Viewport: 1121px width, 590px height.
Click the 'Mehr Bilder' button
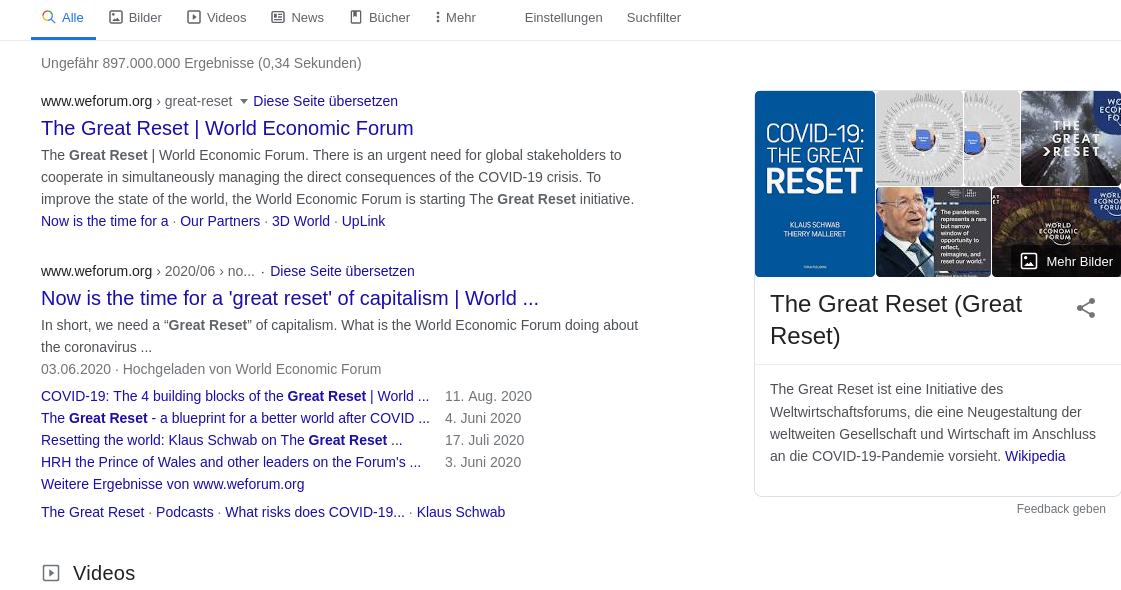tap(1066, 262)
